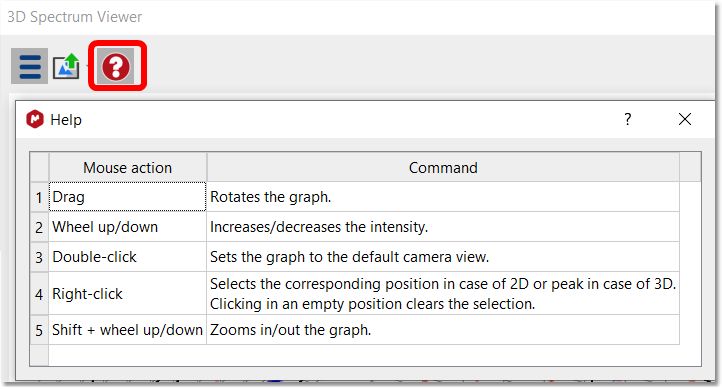Select the Wheel up/down cell
Screen dimensions: 722x389
click(x=128, y=226)
